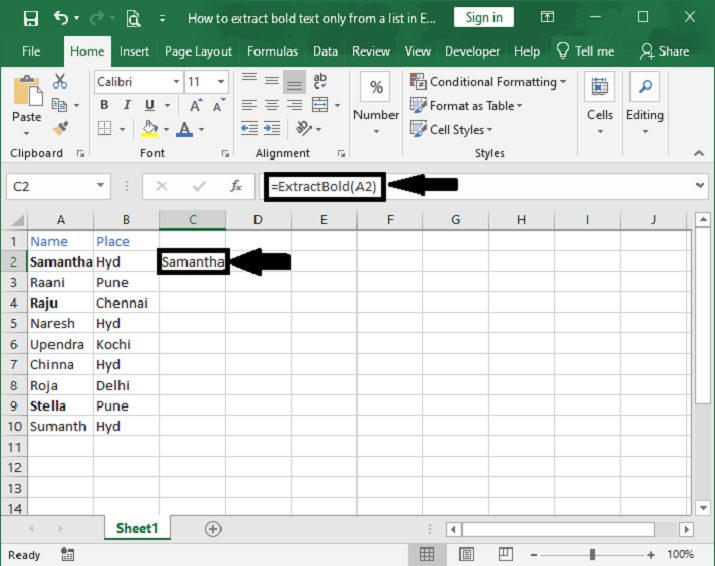
Task: Toggle Wrap Text on the cell
Action: pos(320,81)
